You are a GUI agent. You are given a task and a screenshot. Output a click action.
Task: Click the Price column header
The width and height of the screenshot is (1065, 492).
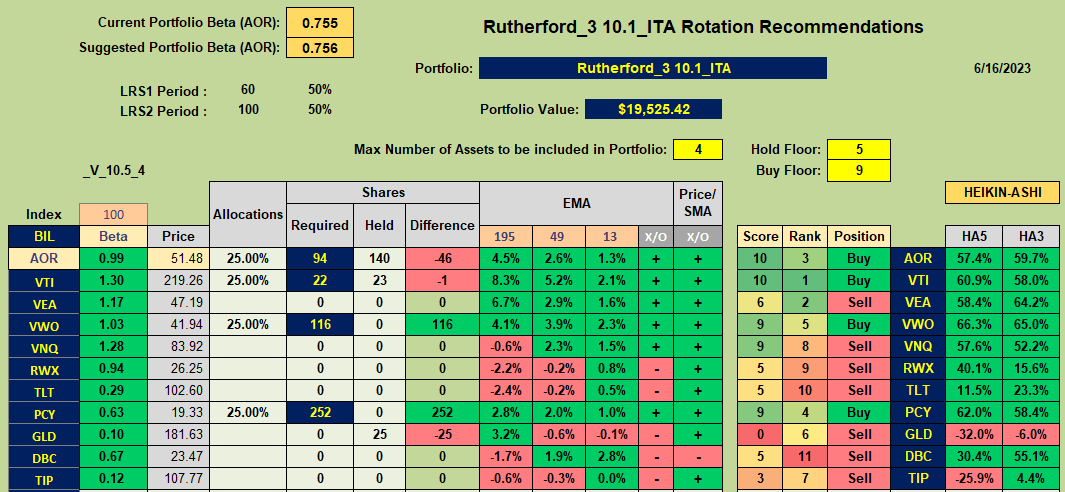[x=178, y=236]
